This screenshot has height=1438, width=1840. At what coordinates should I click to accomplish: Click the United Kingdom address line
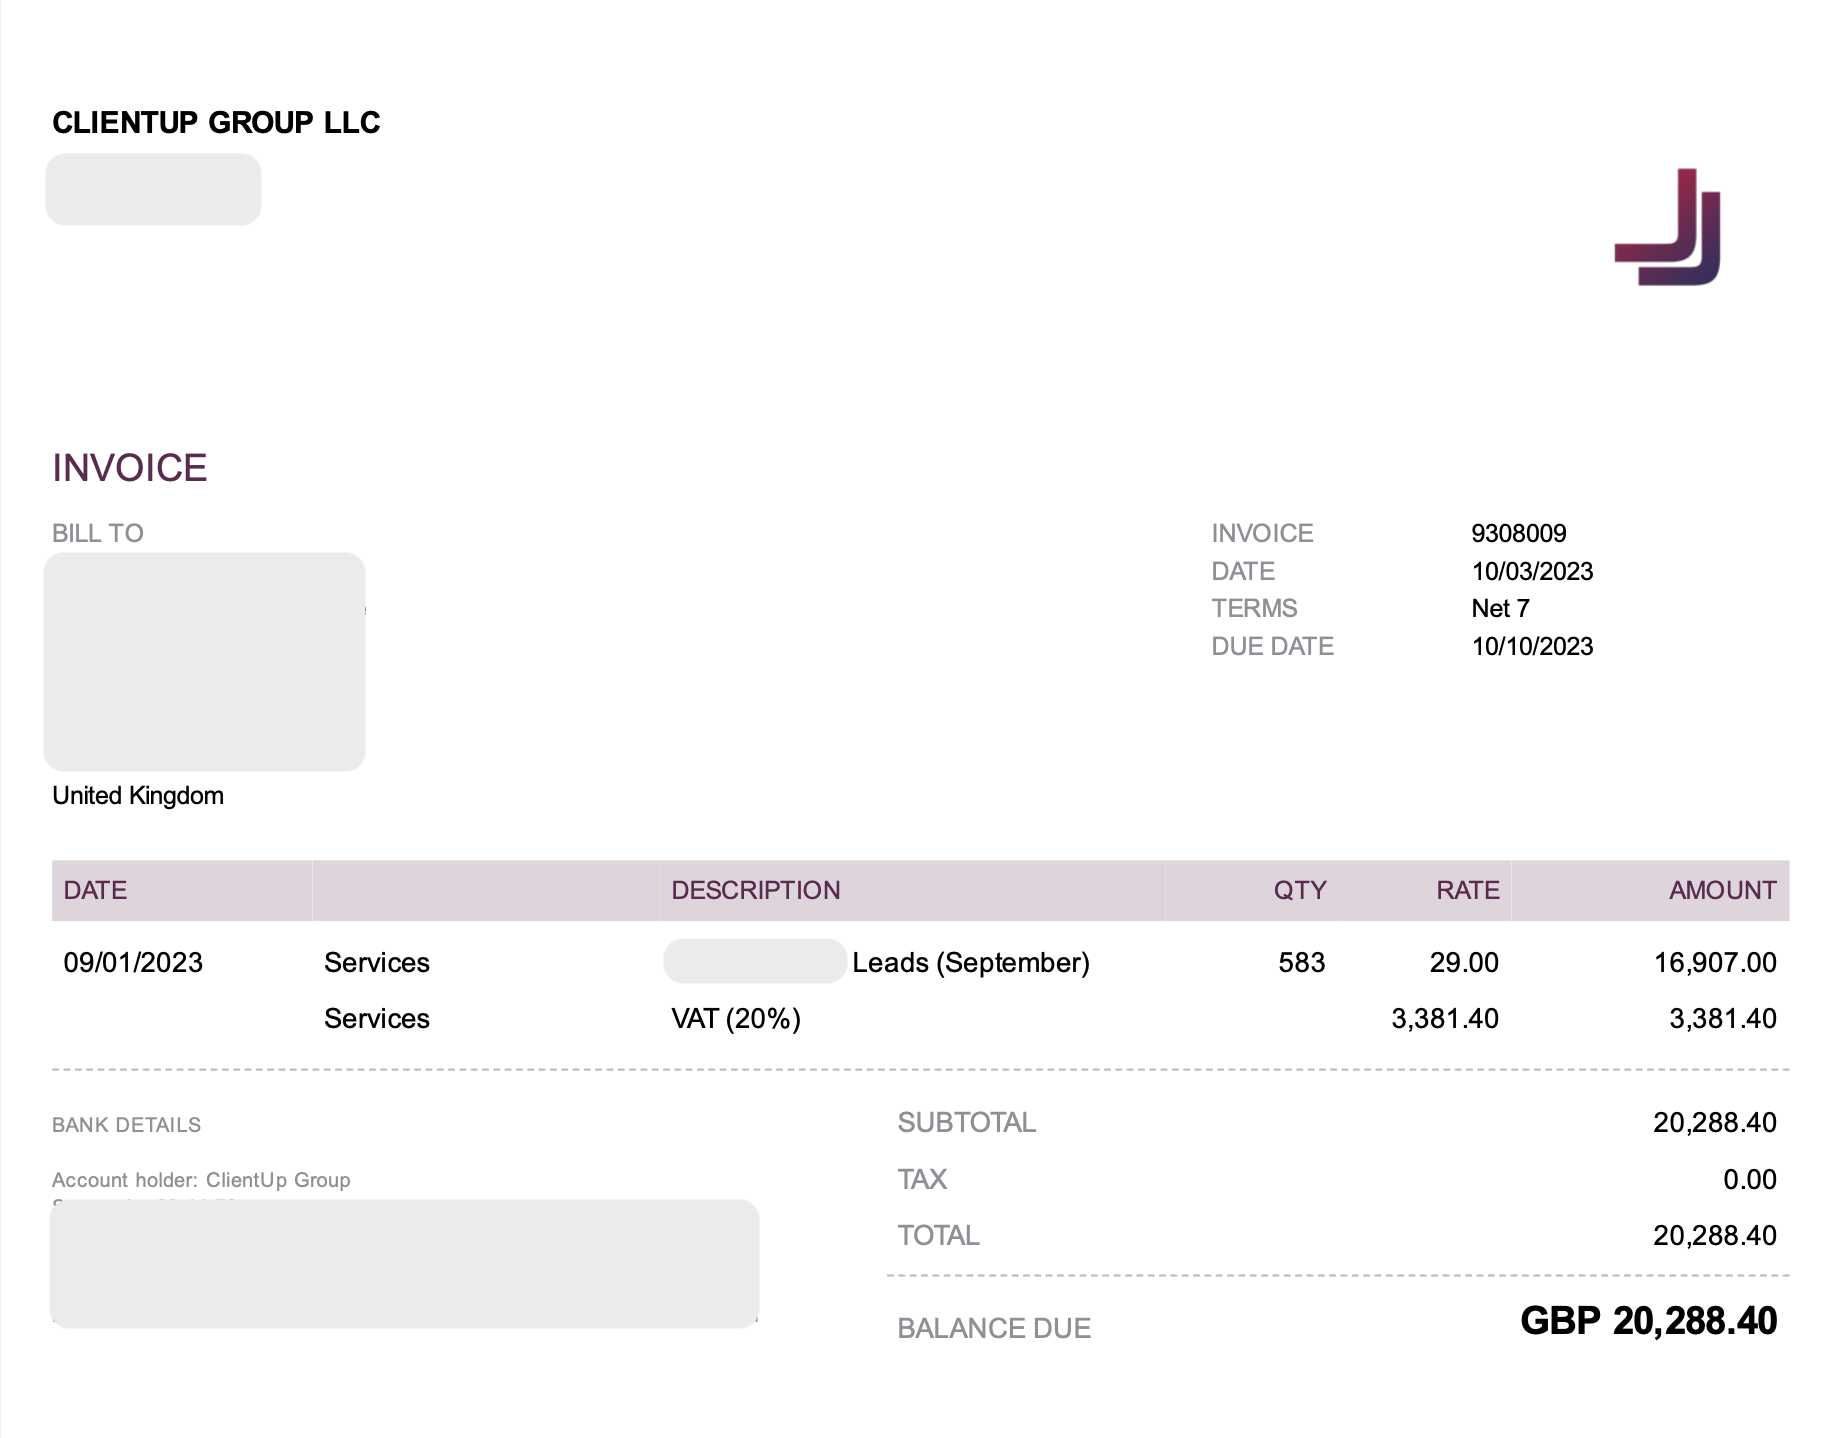[x=138, y=795]
